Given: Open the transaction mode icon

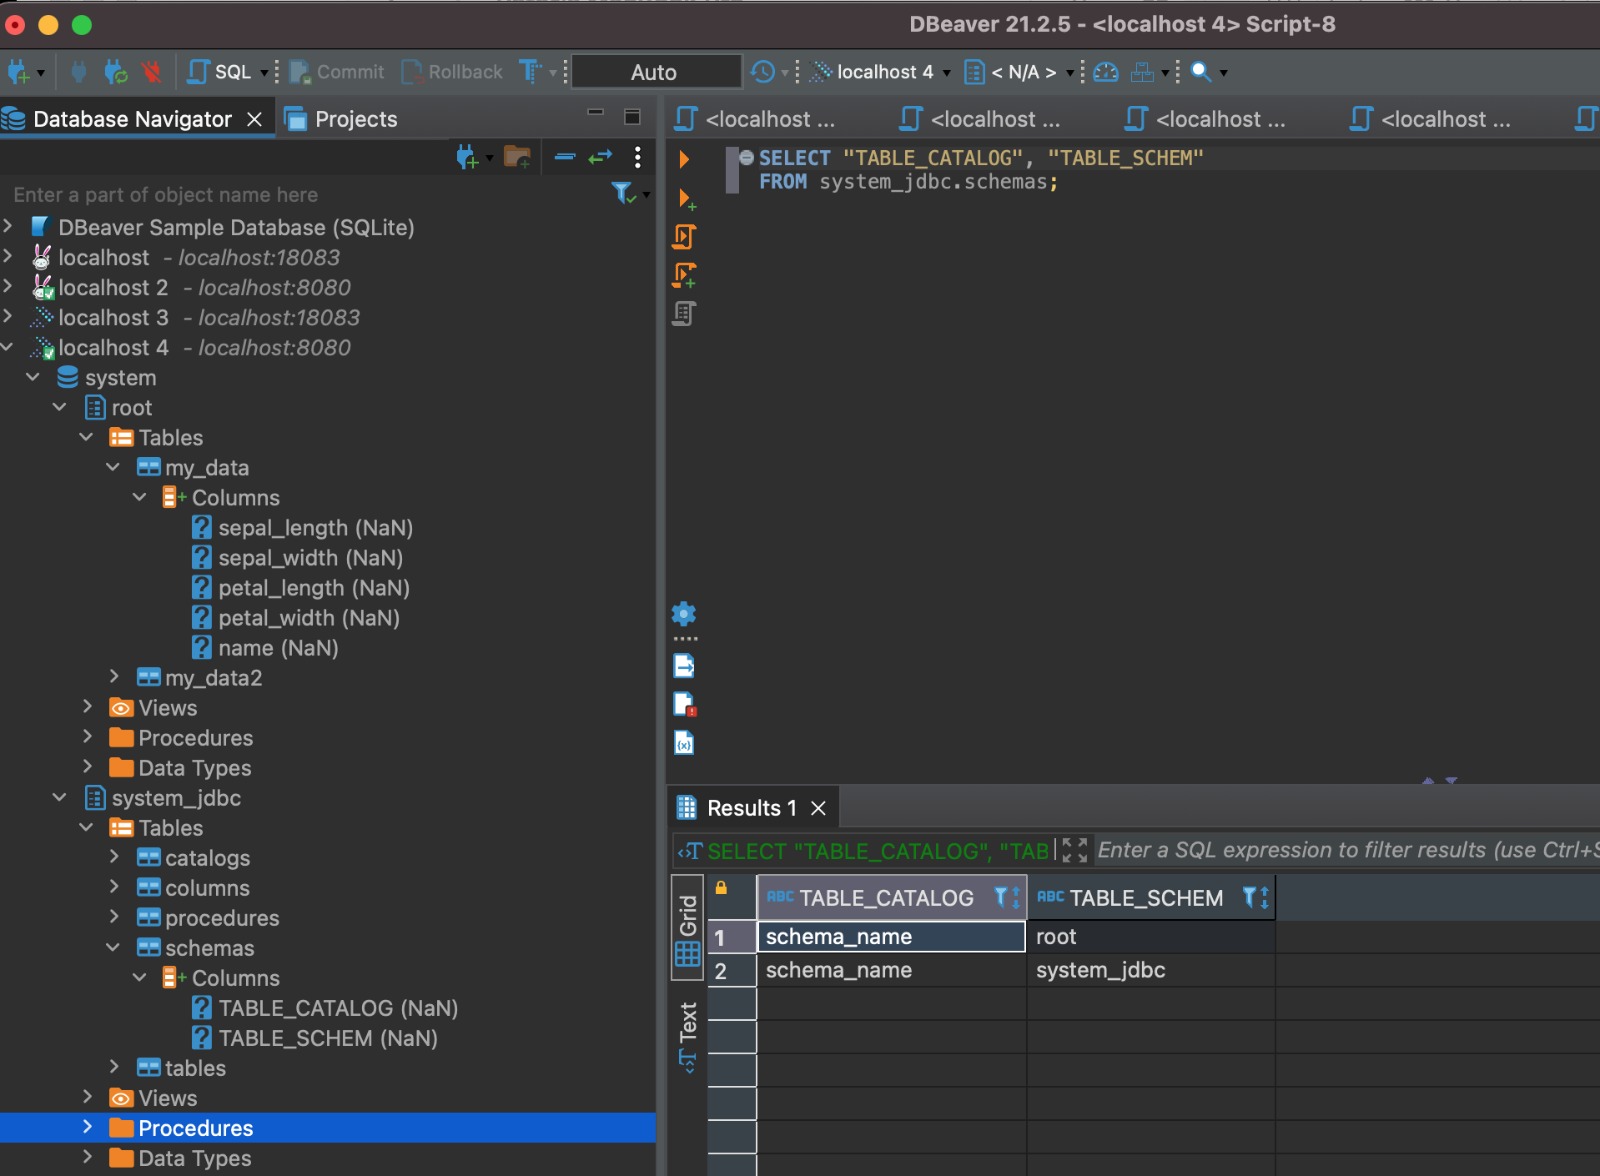Looking at the screenshot, I should (530, 71).
